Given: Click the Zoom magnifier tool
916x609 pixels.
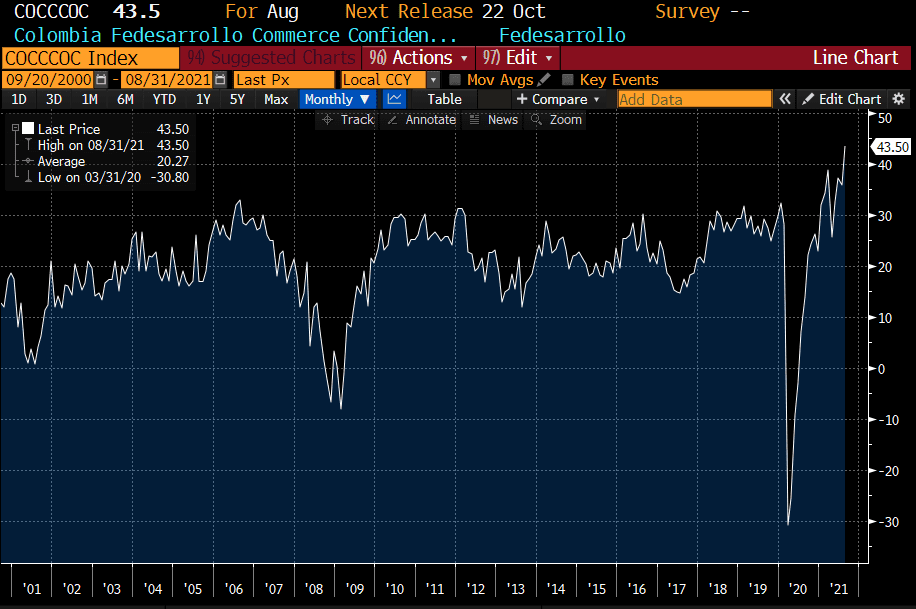Looking at the screenshot, I should [556, 119].
